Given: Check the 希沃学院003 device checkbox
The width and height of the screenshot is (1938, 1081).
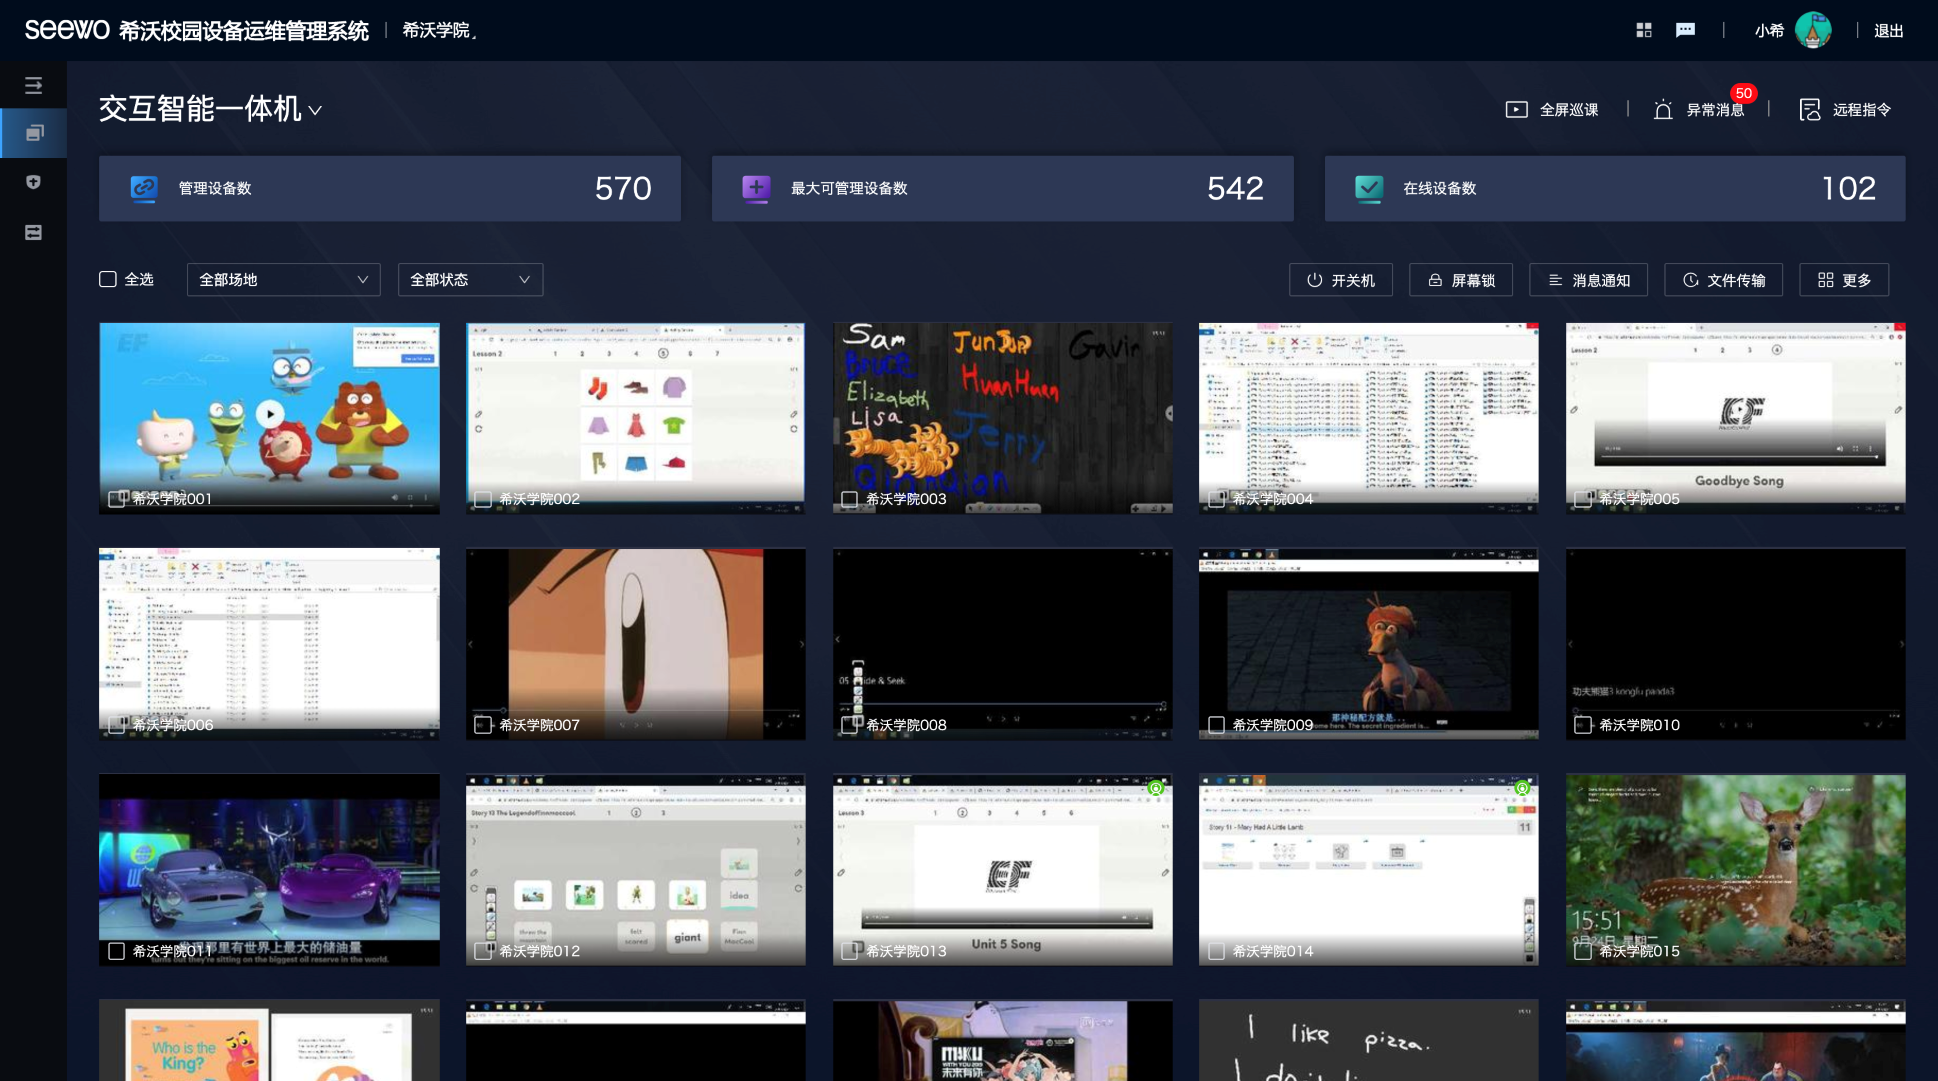Looking at the screenshot, I should pos(850,499).
